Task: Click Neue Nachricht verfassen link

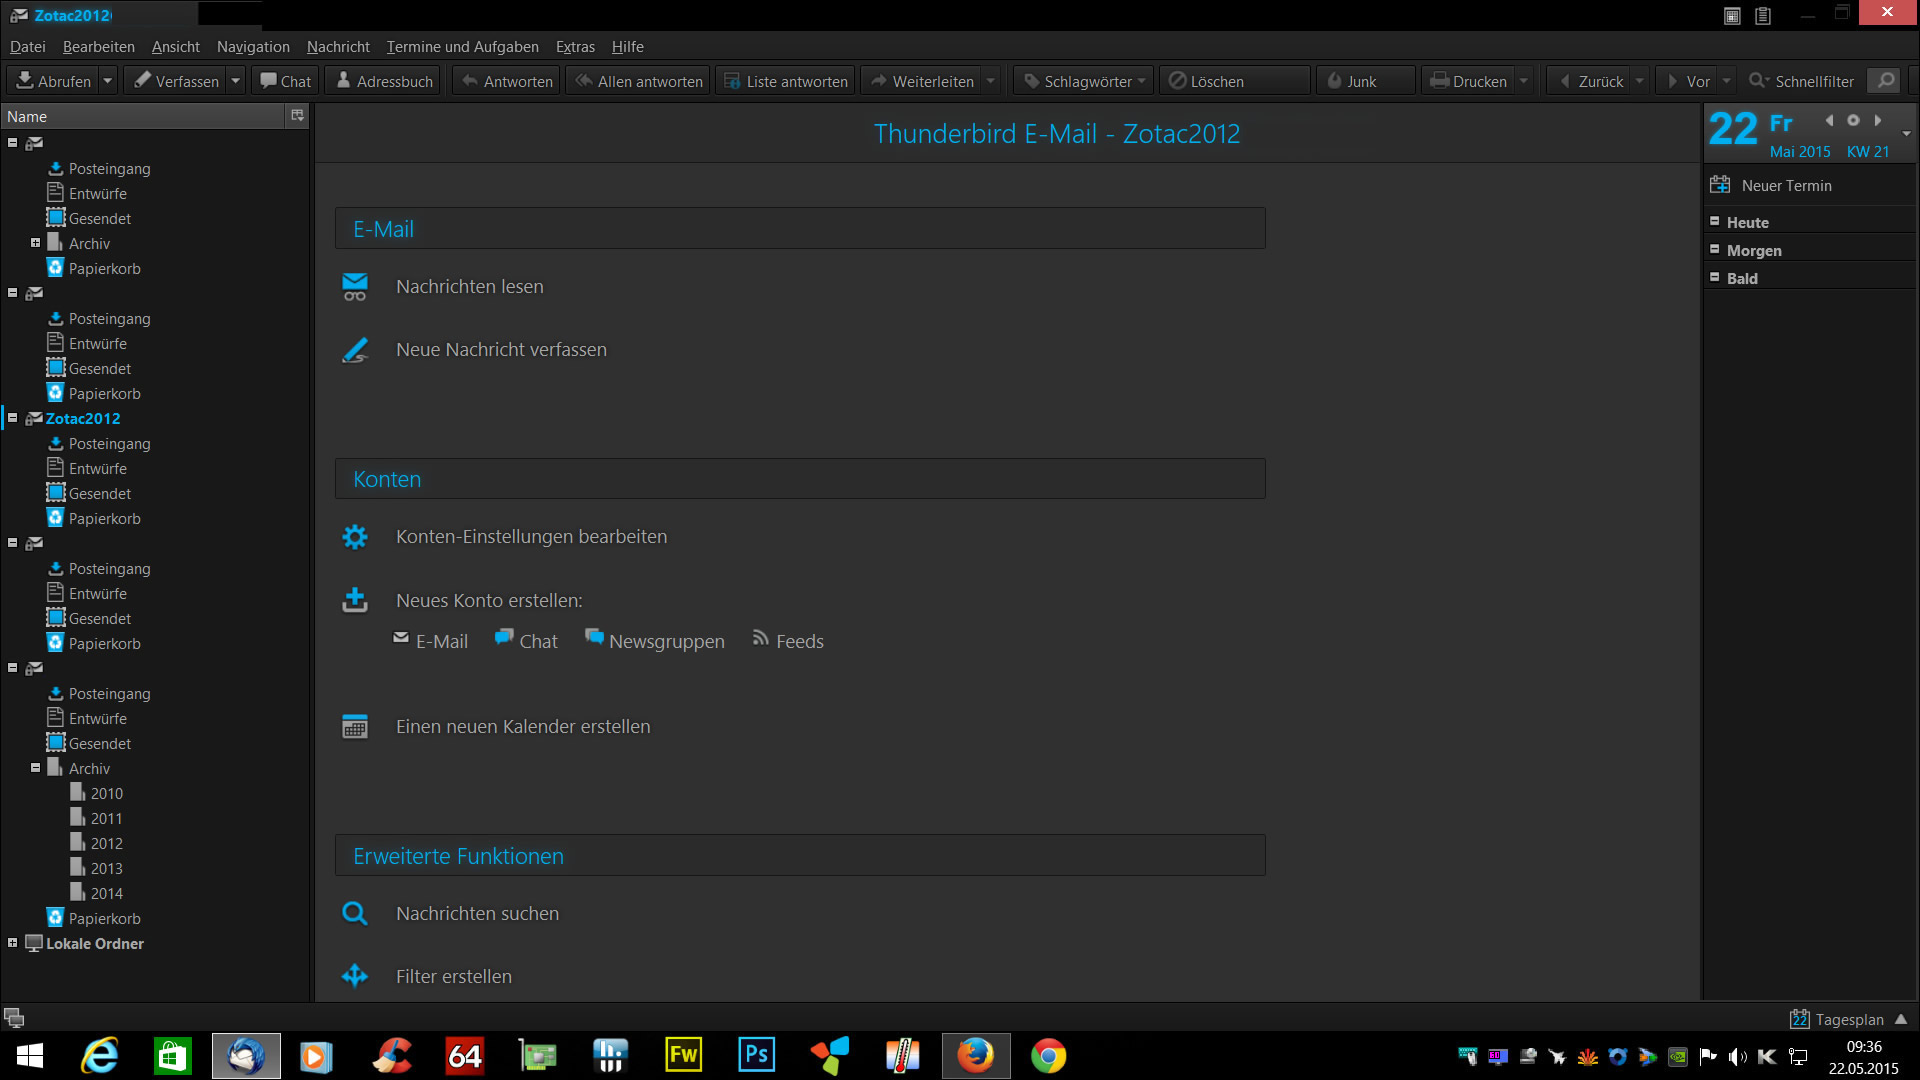Action: (501, 350)
